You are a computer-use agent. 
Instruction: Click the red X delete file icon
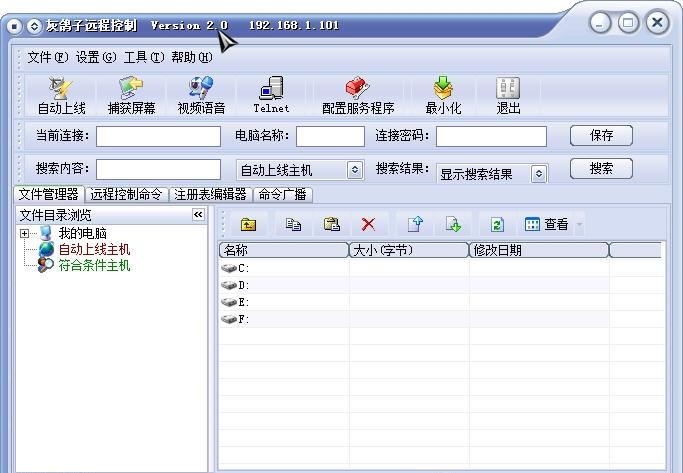368,224
